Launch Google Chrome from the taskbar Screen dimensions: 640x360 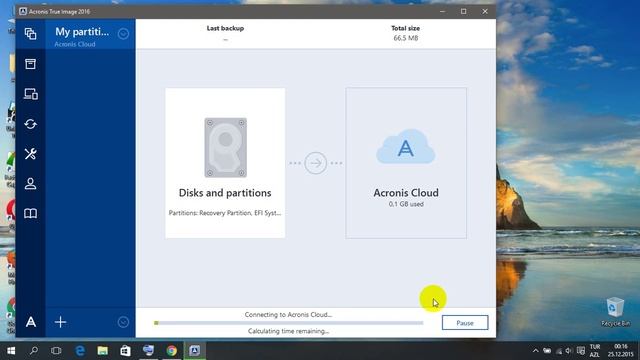point(171,351)
